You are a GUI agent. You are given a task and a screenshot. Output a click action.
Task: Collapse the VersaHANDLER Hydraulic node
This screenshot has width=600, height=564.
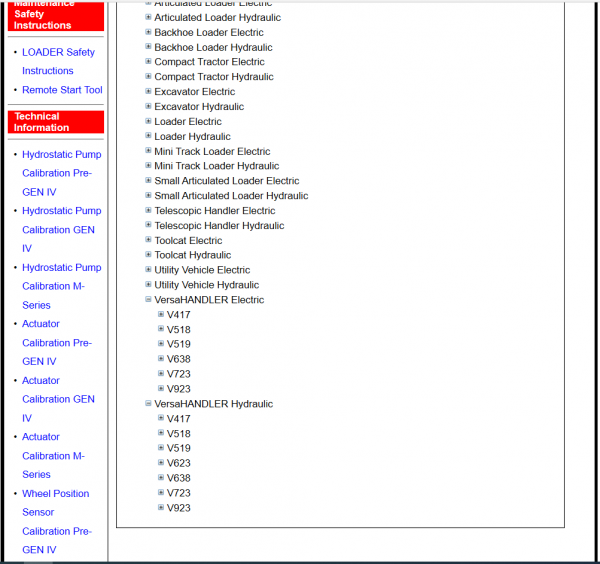point(148,403)
